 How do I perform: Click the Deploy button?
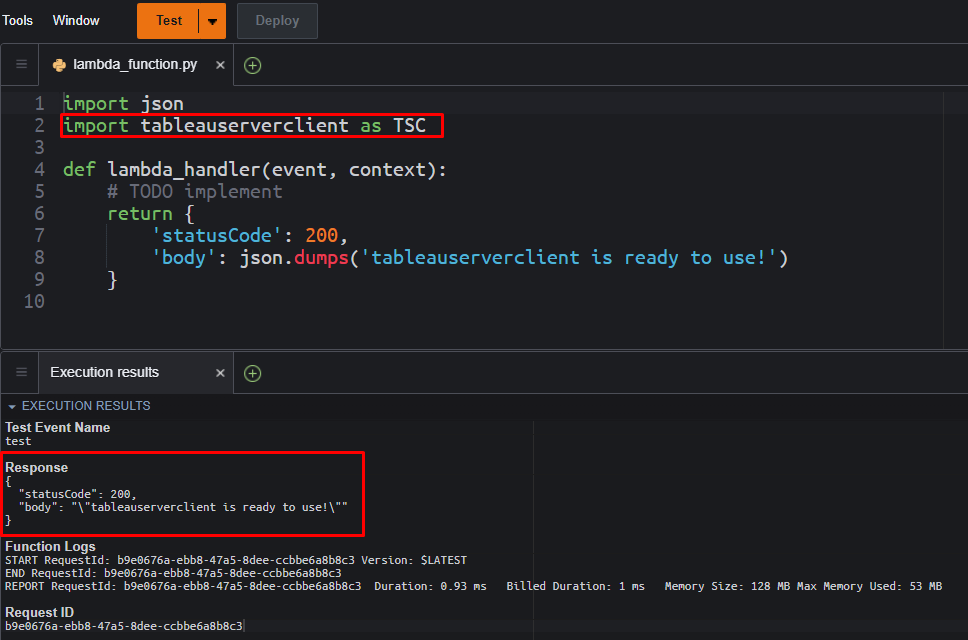click(x=277, y=20)
